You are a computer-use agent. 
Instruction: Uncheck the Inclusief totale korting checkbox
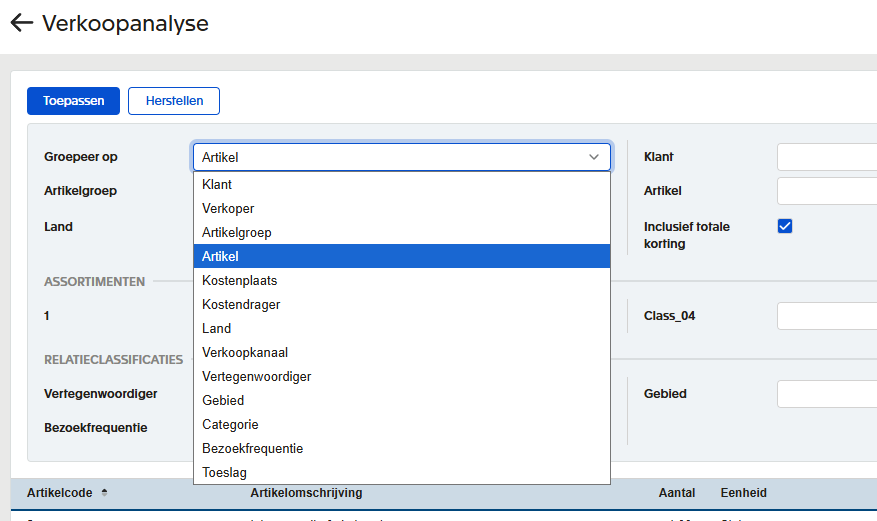[785, 226]
